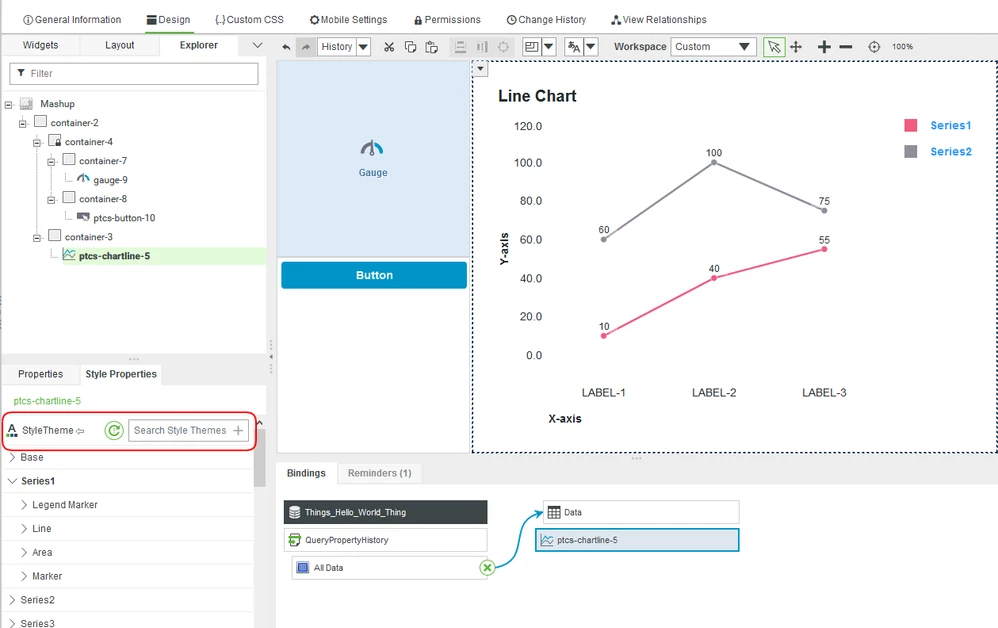Activate the select pointer tool
Image resolution: width=998 pixels, height=628 pixels.
tap(774, 47)
